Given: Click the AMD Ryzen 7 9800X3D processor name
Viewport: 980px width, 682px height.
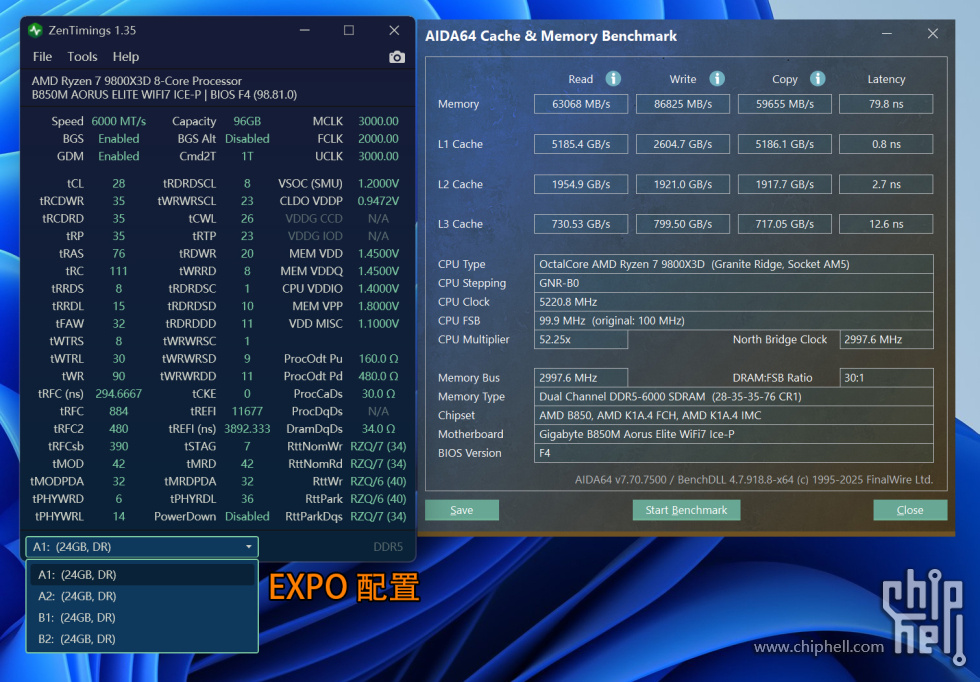Looking at the screenshot, I should (137, 81).
